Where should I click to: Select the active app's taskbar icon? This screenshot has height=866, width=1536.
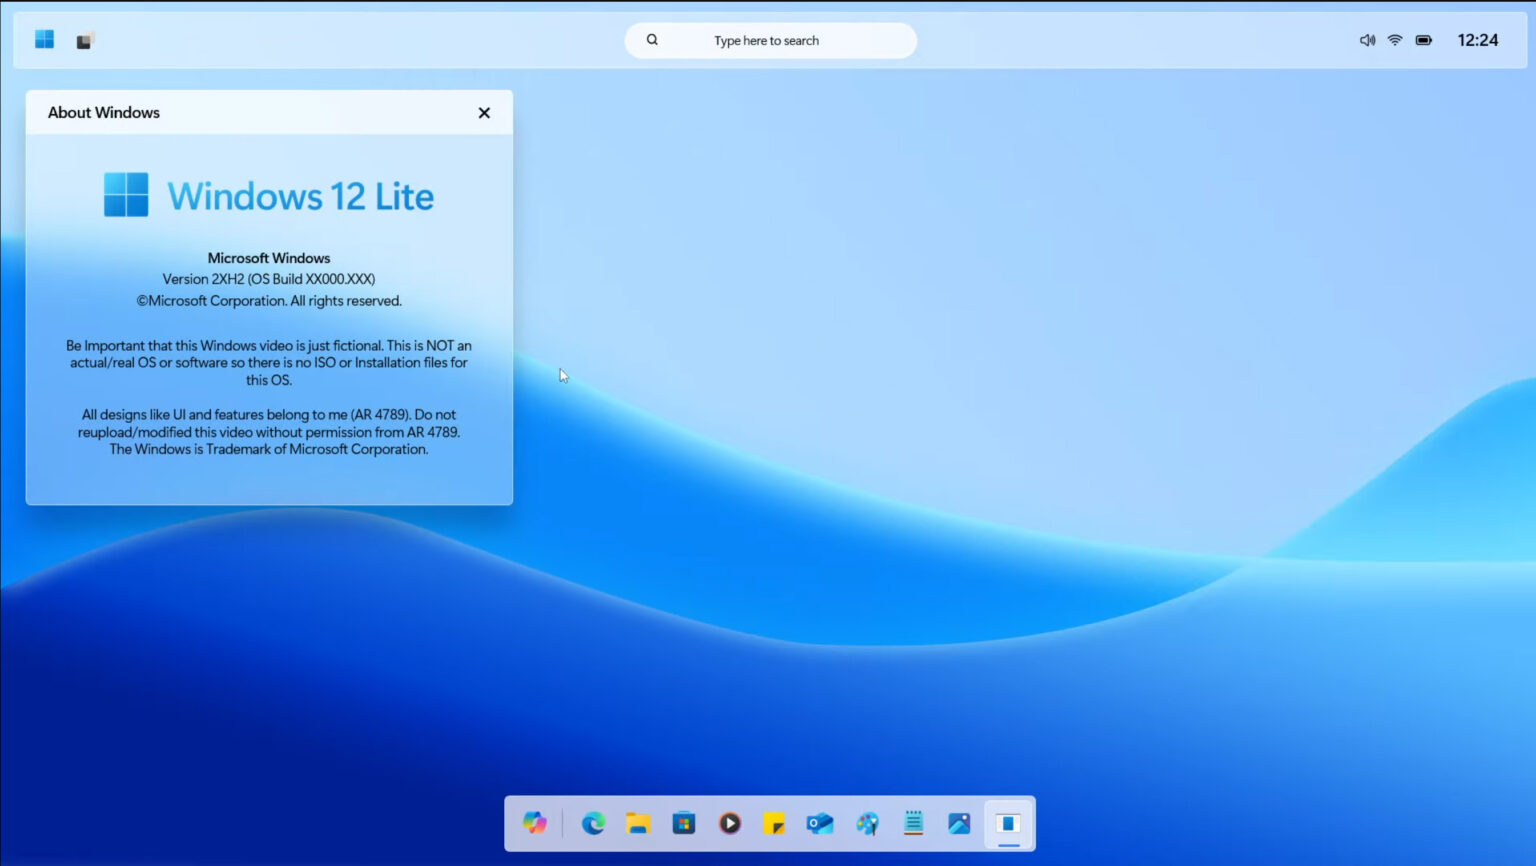tap(1007, 823)
